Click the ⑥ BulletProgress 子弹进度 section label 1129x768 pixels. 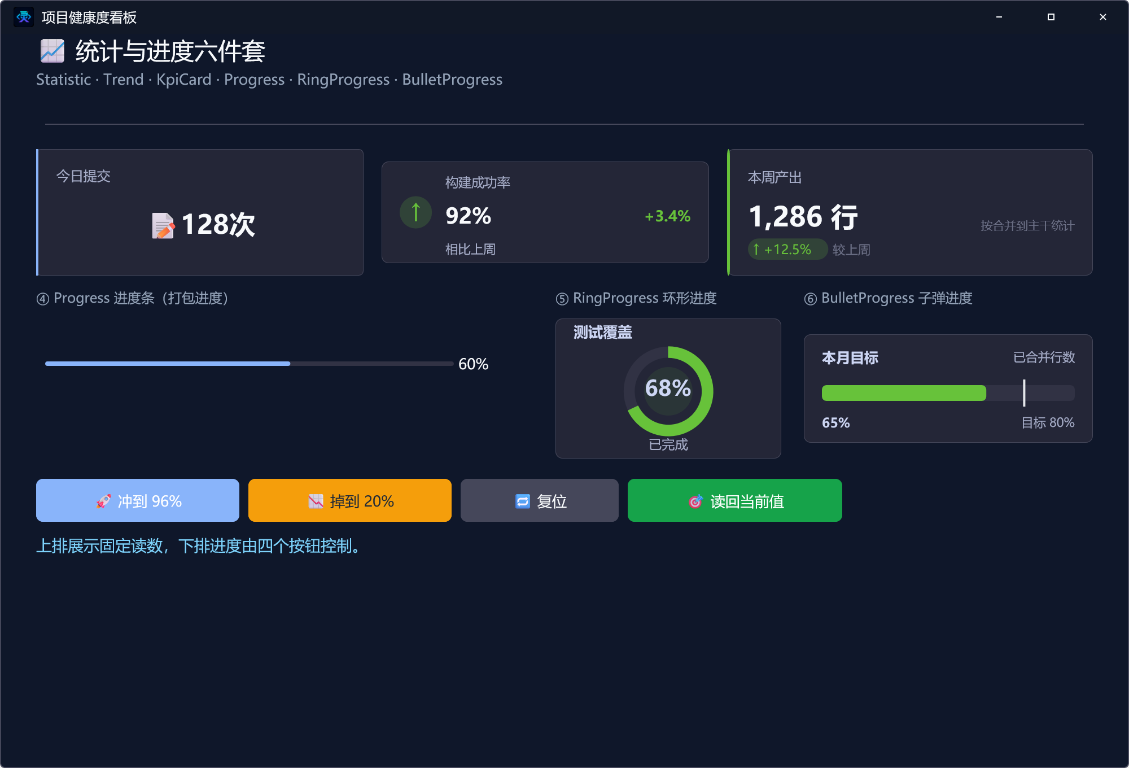click(888, 298)
